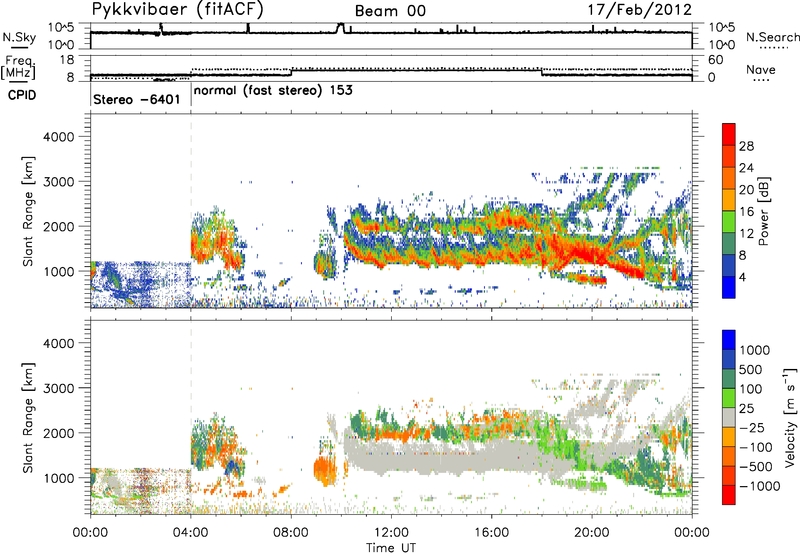The height and width of the screenshot is (554, 800).
Task: Click the date '17/Feb/2012'
Action: click(x=640, y=9)
